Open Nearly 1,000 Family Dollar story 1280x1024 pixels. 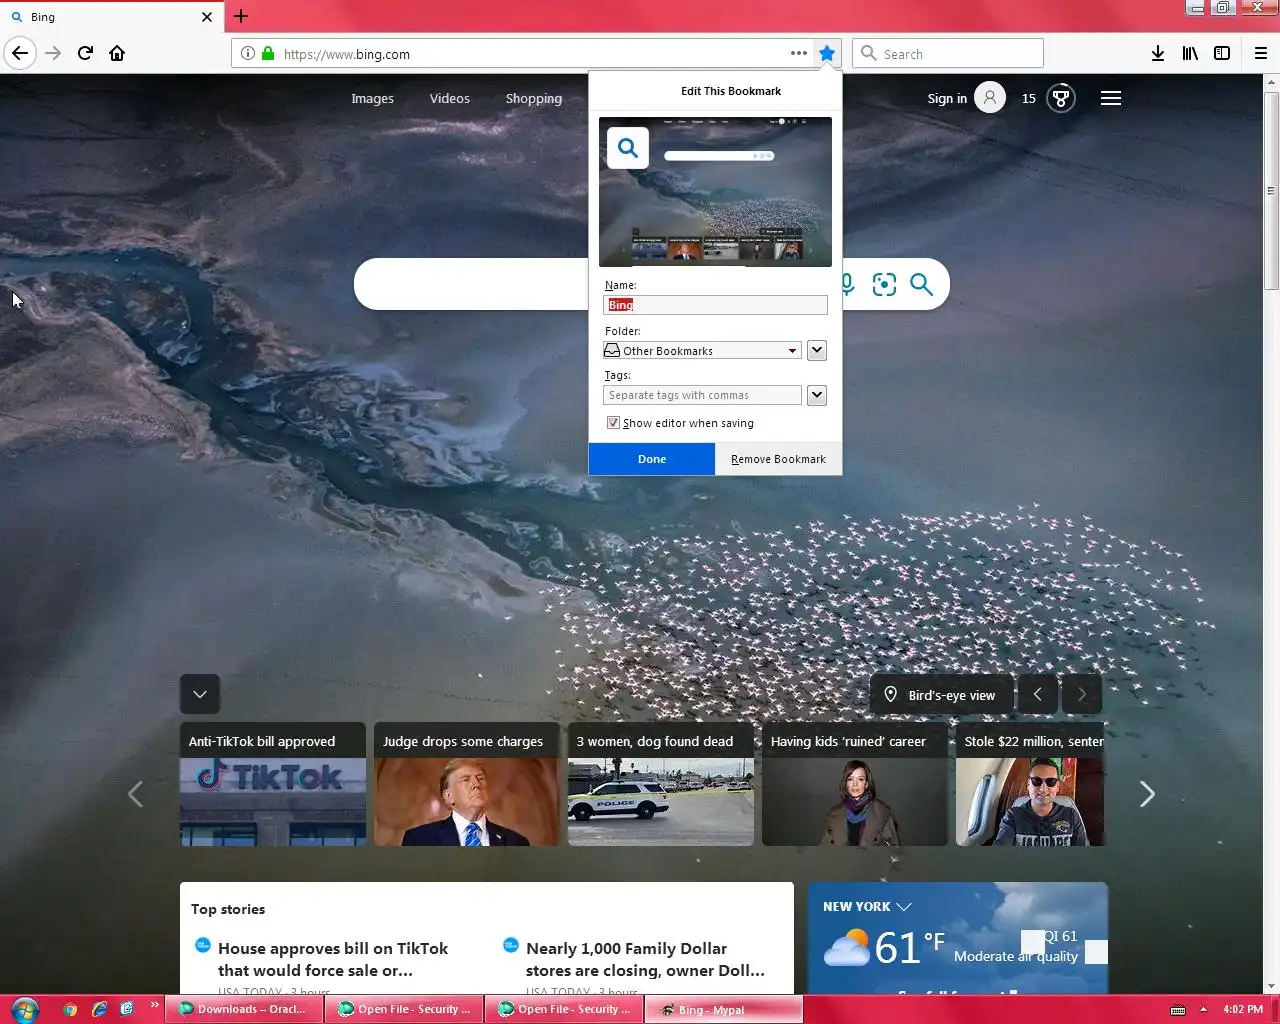[645, 959]
